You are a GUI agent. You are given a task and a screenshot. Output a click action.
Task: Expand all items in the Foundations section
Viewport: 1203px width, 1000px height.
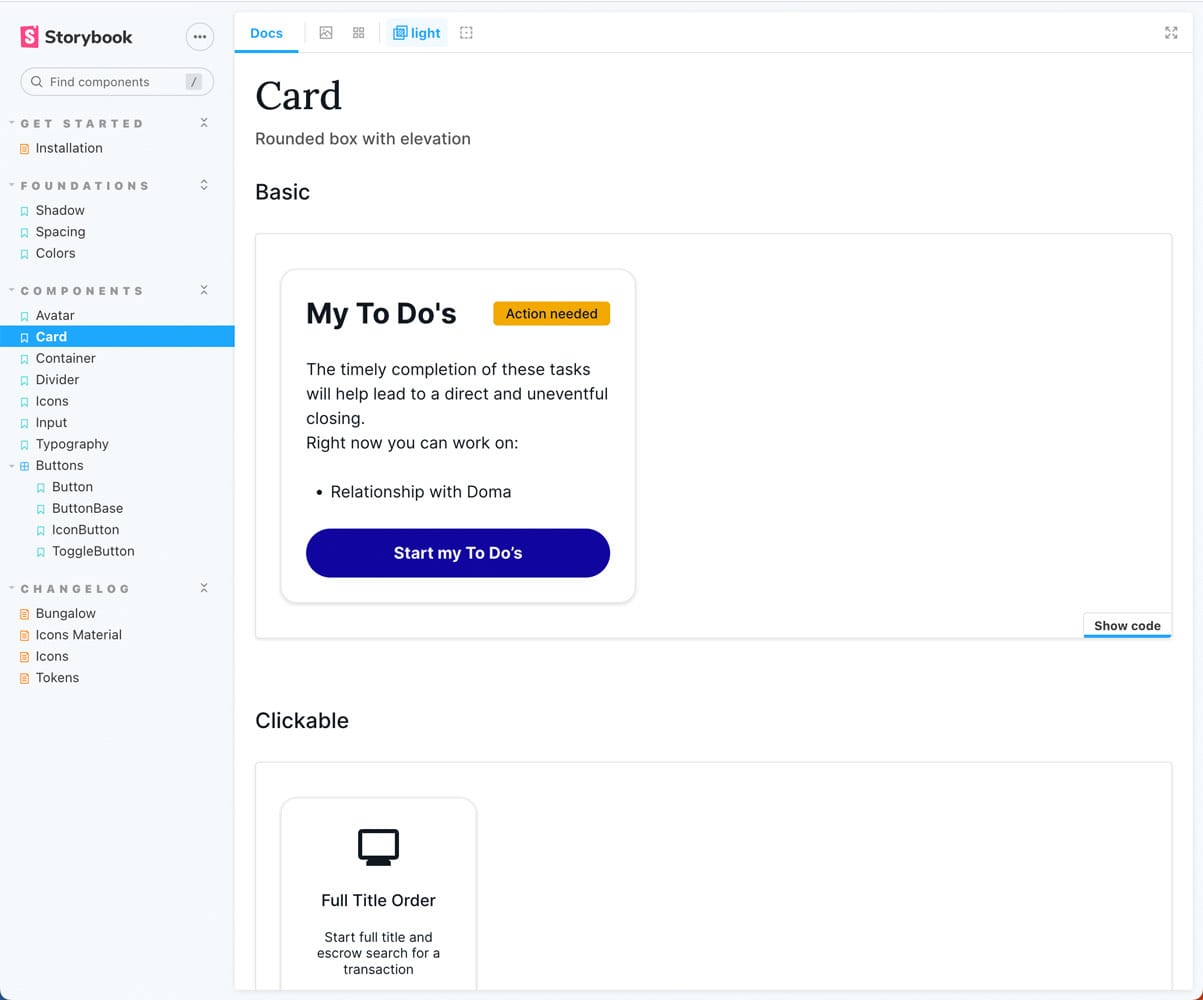(204, 185)
